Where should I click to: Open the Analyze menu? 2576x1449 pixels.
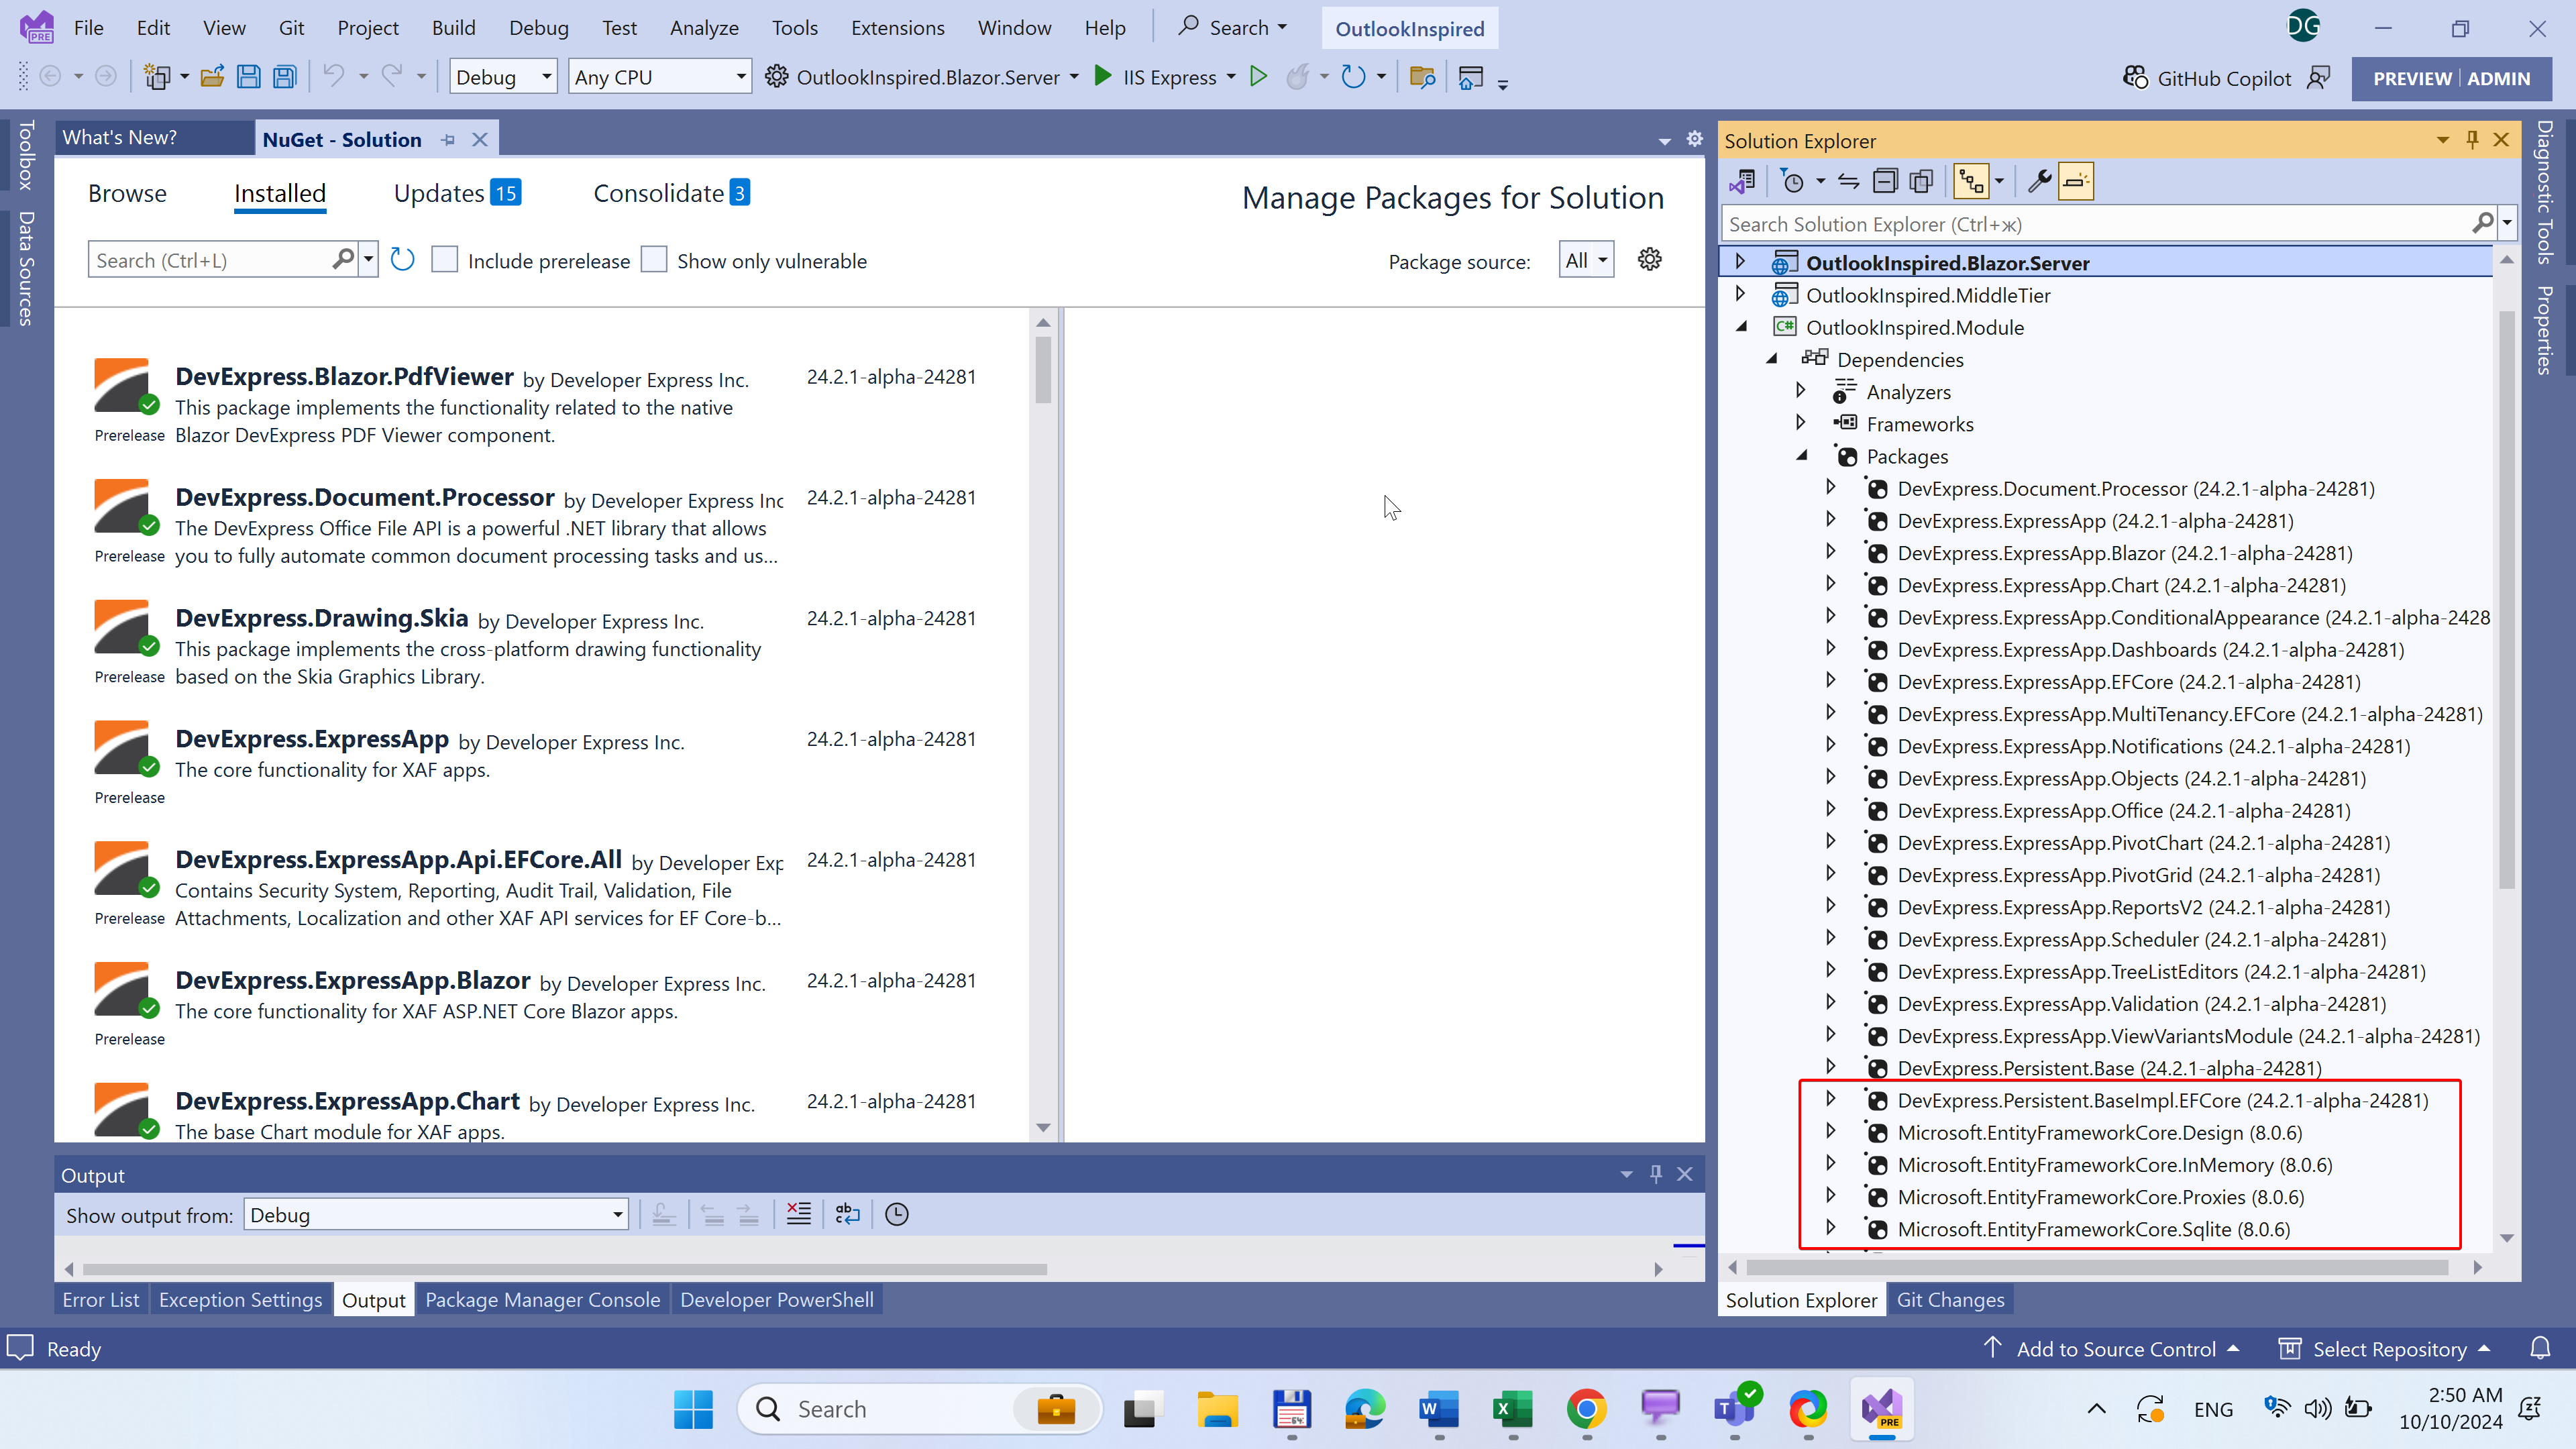pyautogui.click(x=704, y=28)
